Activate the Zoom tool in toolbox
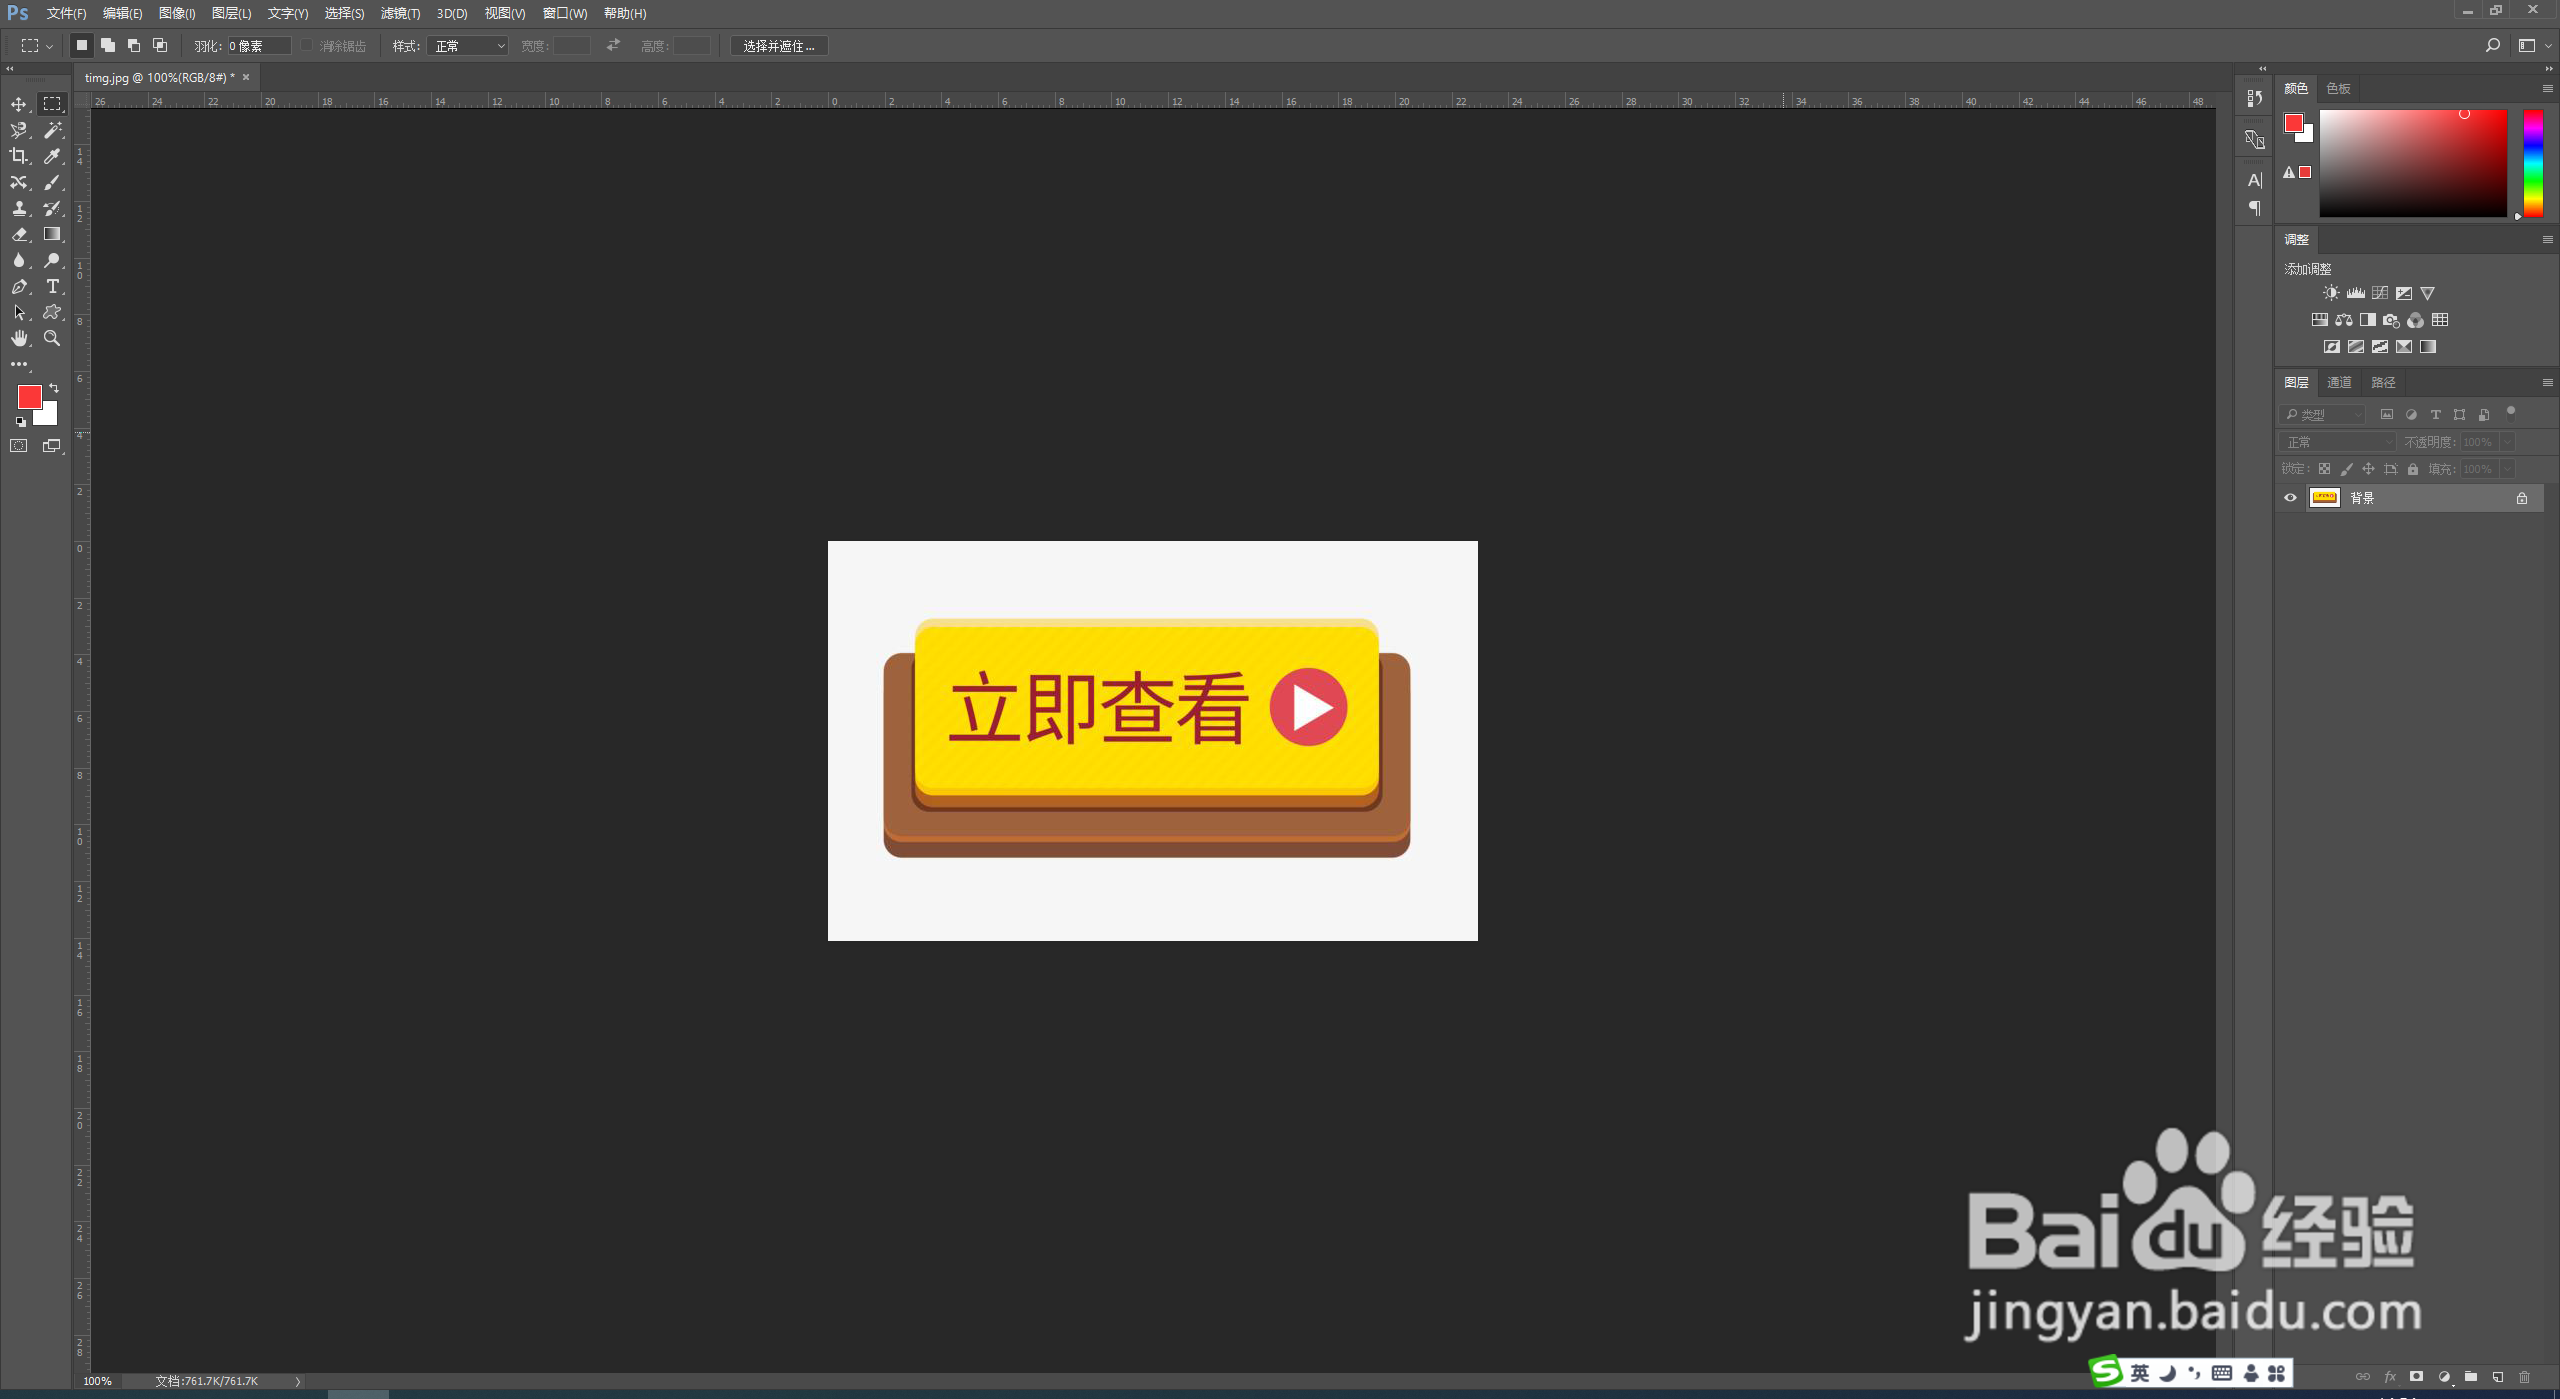Image resolution: width=2560 pixels, height=1399 pixels. (53, 339)
